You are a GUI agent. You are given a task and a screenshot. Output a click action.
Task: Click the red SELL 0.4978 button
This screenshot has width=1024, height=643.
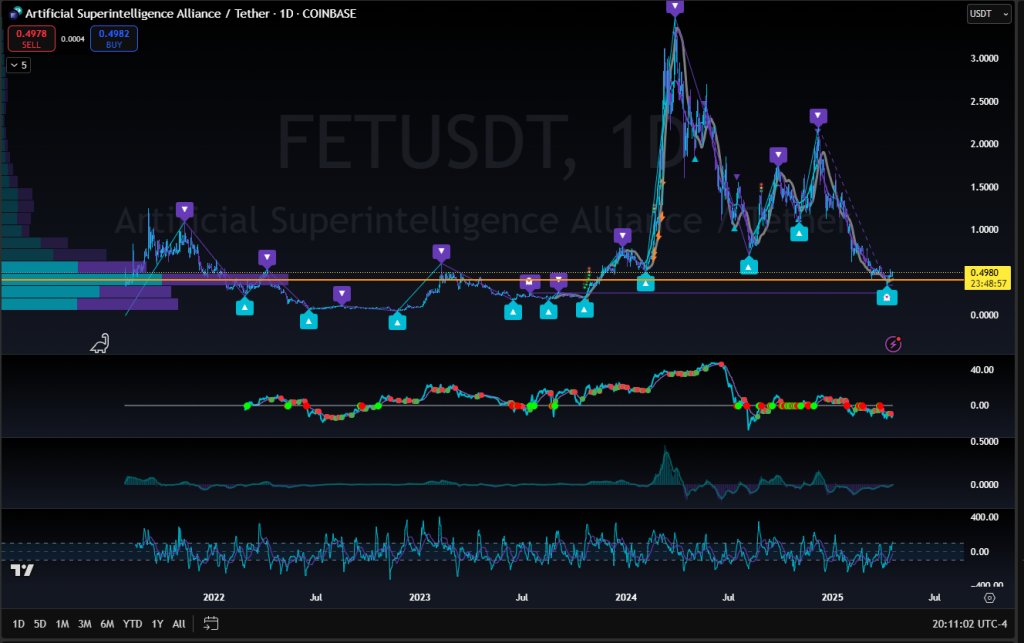tap(31, 39)
